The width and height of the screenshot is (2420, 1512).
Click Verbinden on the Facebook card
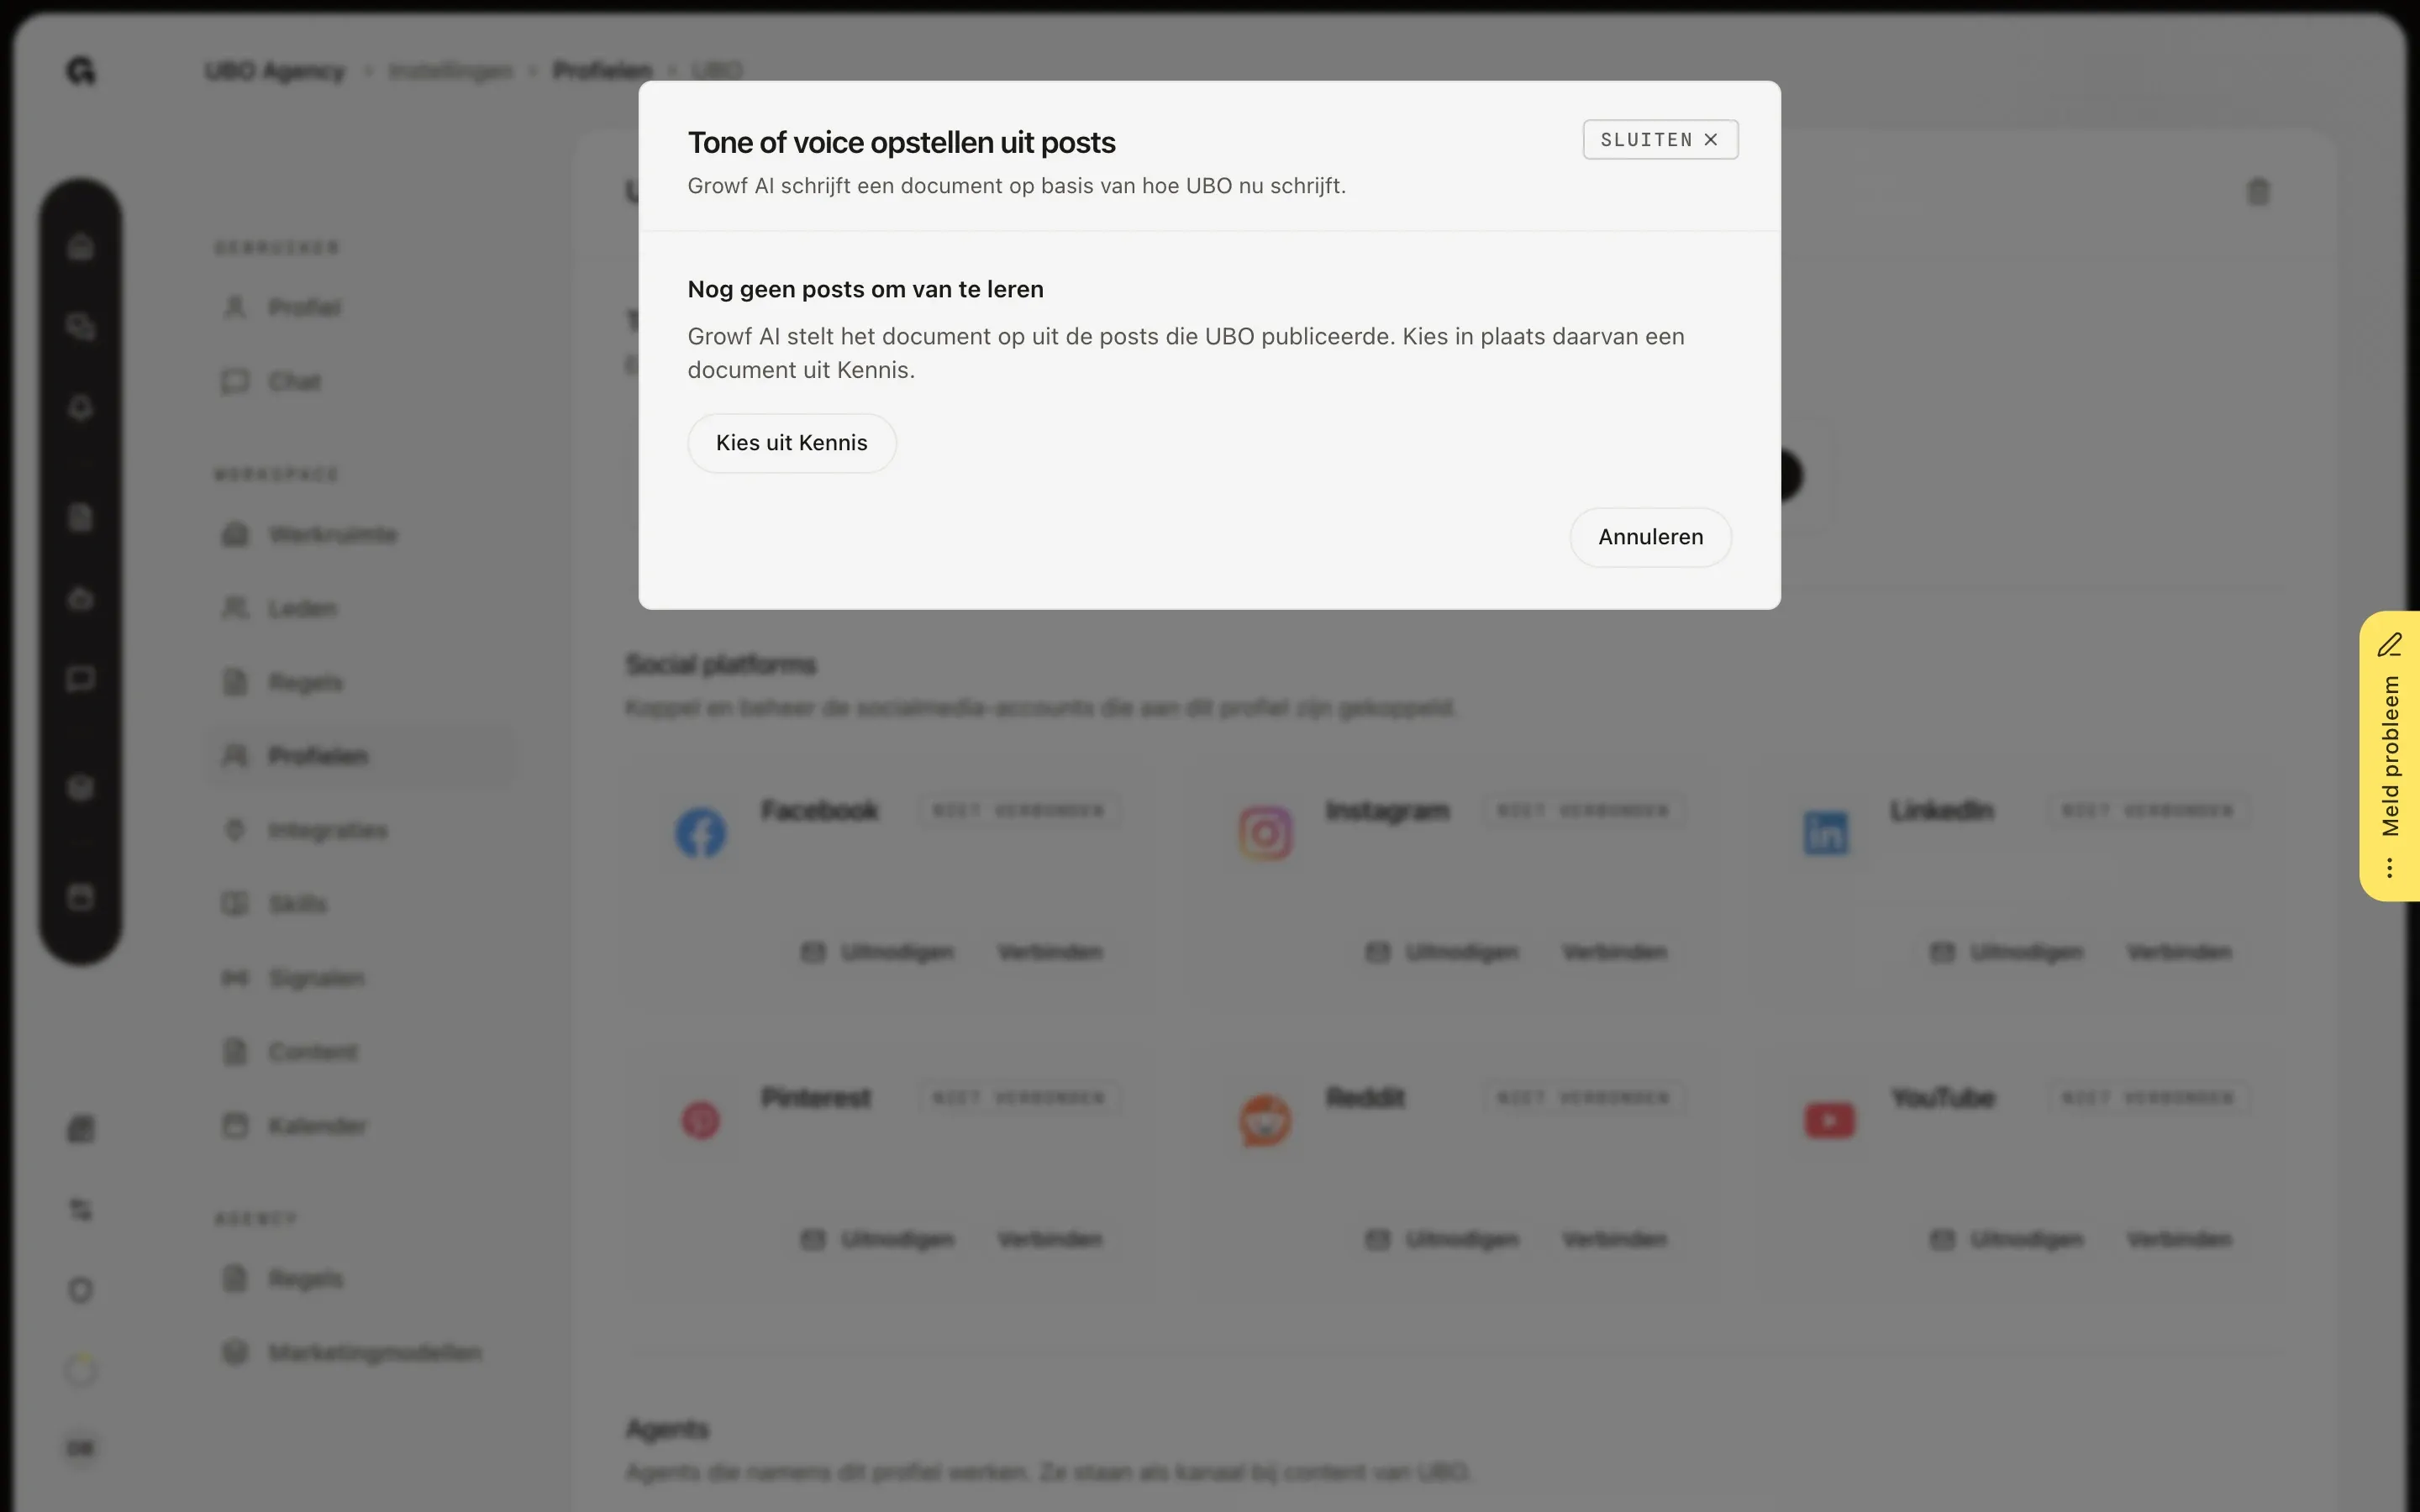(1050, 952)
